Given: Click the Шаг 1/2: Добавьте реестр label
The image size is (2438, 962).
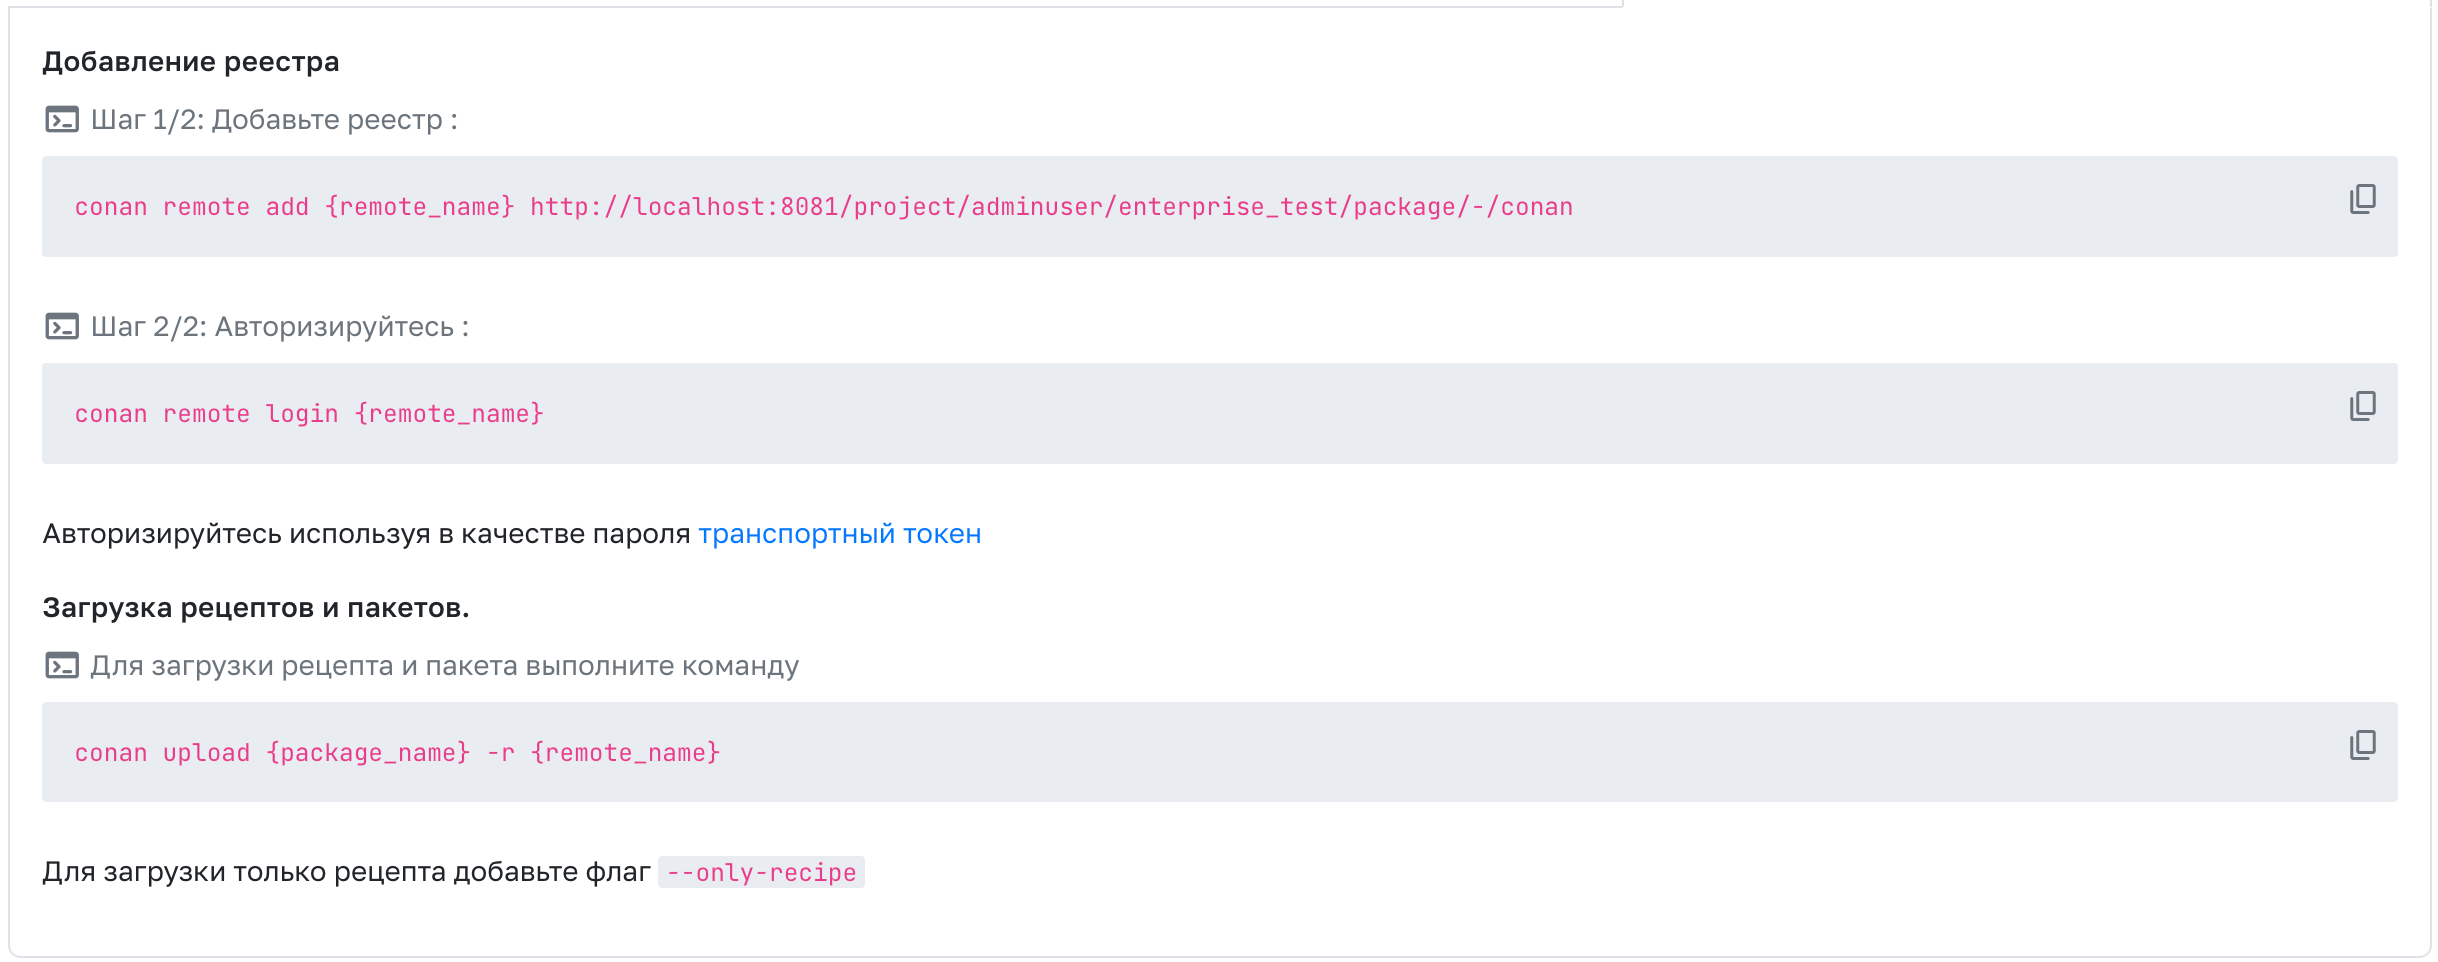Looking at the screenshot, I should pos(274,120).
